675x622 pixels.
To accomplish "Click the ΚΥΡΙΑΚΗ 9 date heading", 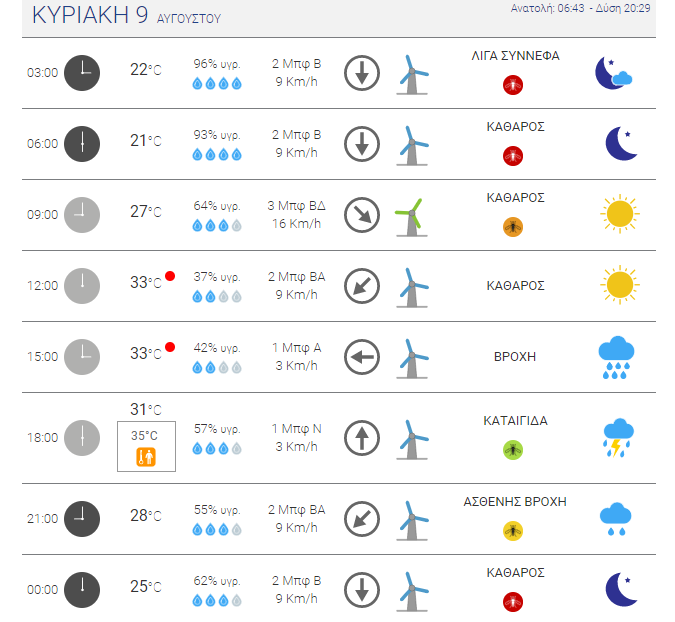I will (90, 15).
